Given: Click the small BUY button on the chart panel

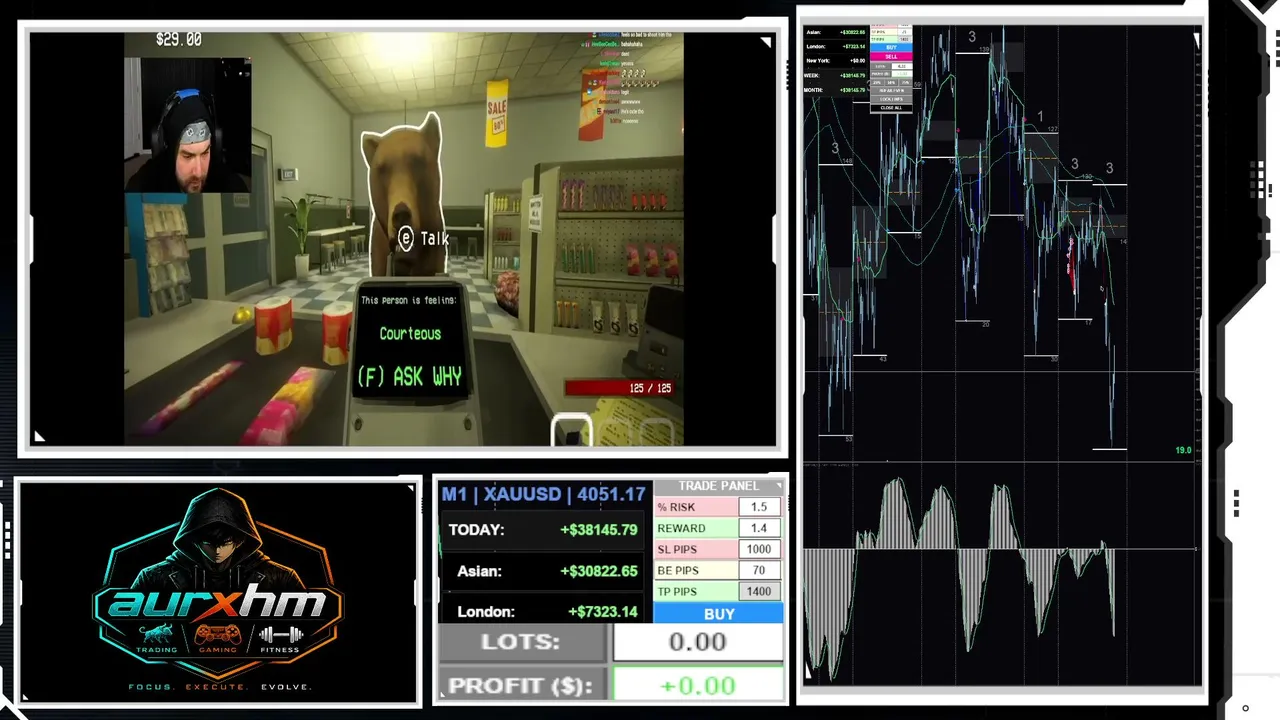Looking at the screenshot, I should [891, 48].
